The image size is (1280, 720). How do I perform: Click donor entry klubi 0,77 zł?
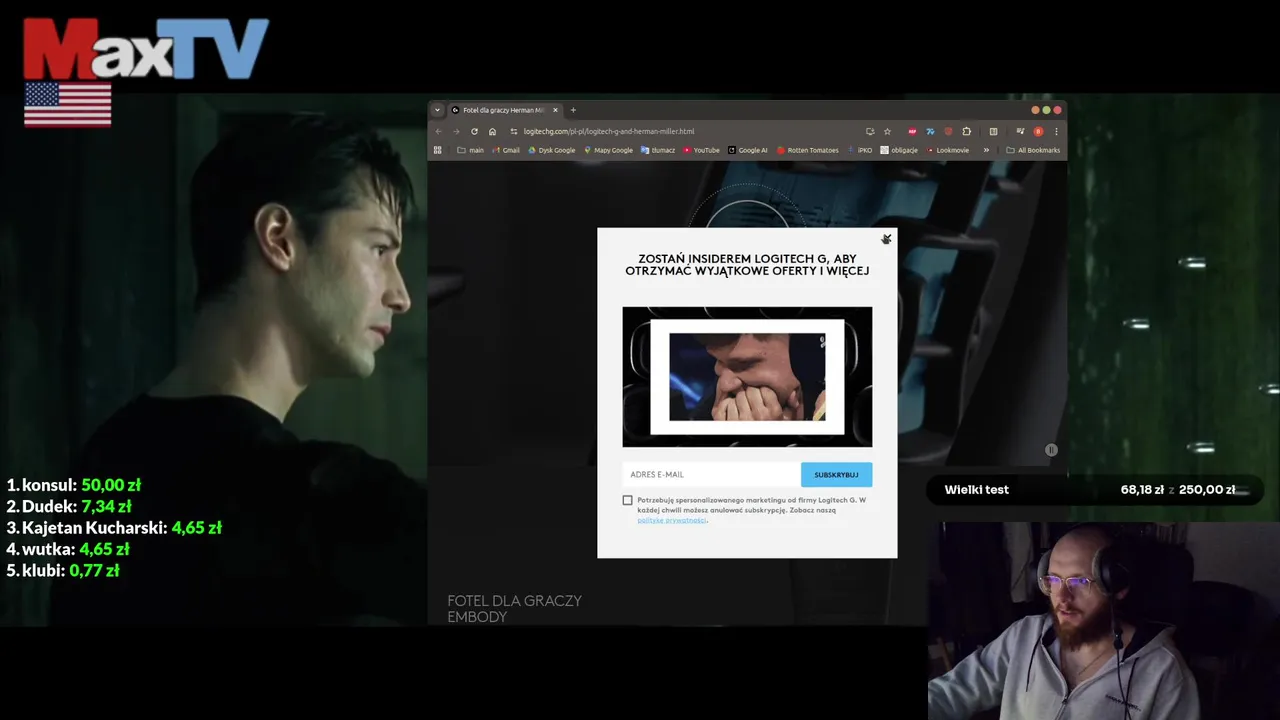tap(63, 571)
